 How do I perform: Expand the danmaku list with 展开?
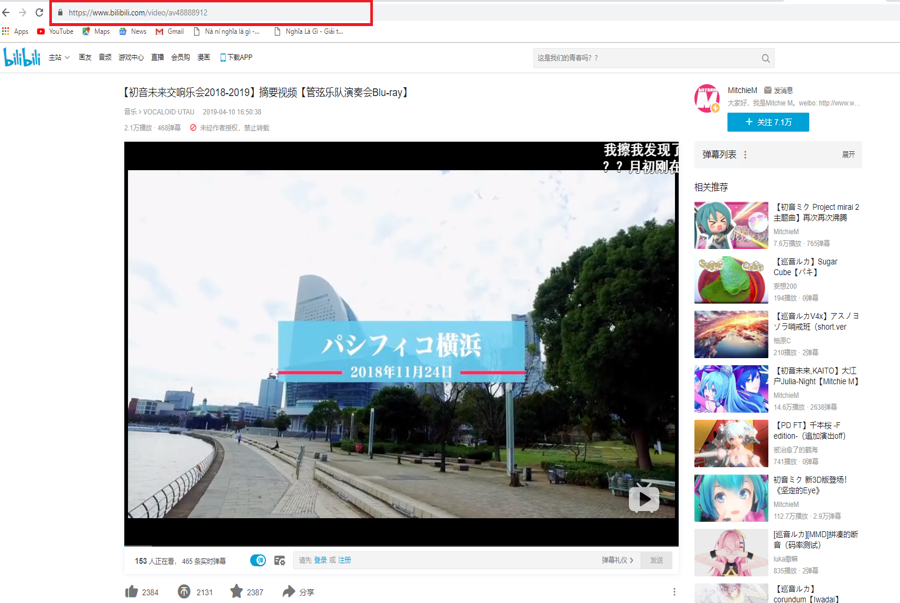(848, 155)
